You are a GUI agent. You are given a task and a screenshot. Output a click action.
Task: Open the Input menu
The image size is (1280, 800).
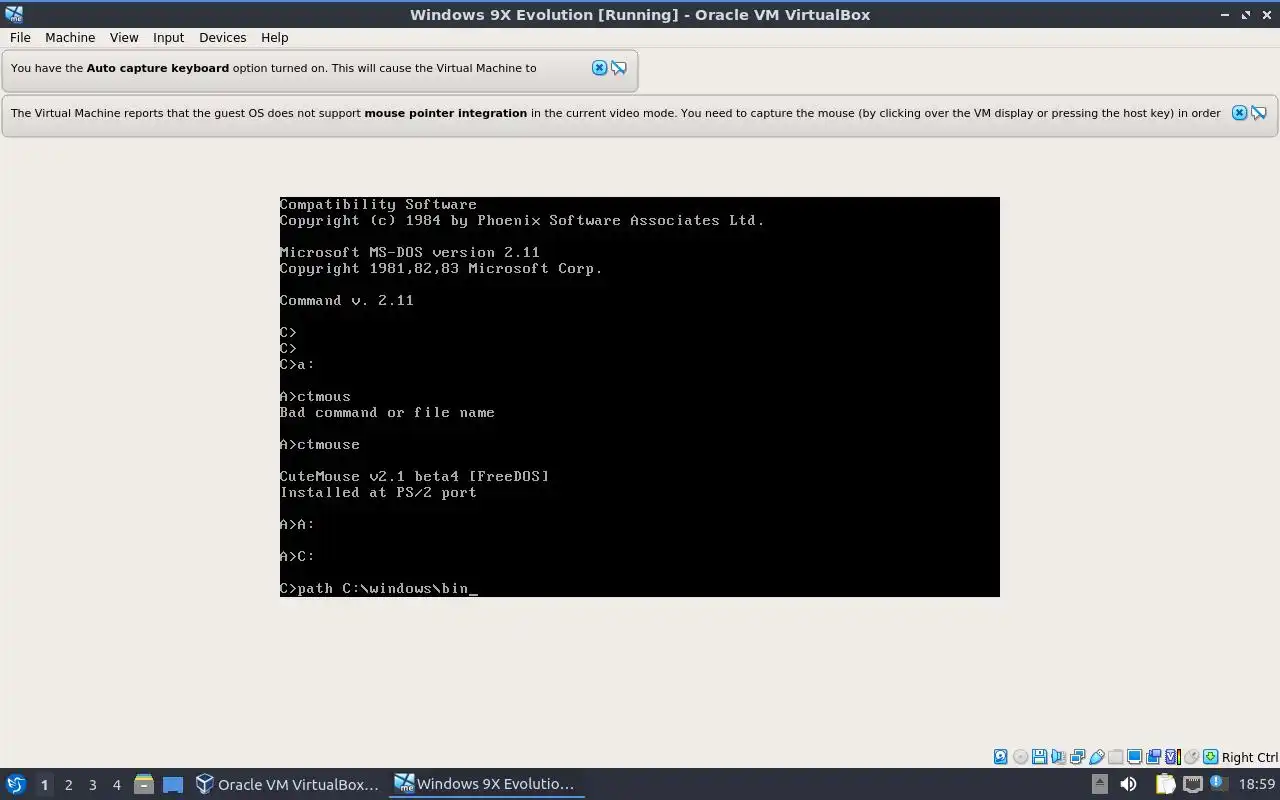tap(168, 37)
